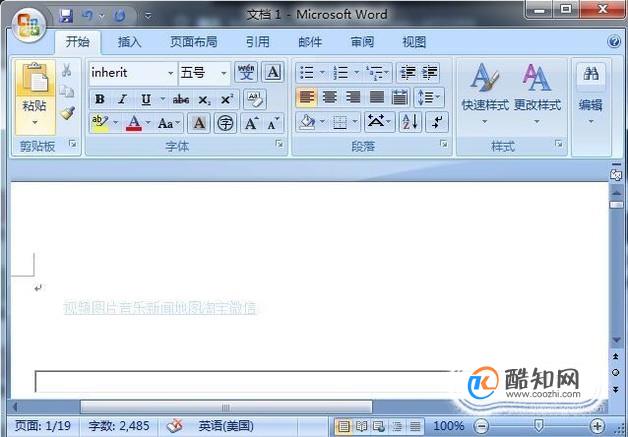The image size is (628, 437).
Task: Open the 编辑 editing menu
Action: [591, 93]
